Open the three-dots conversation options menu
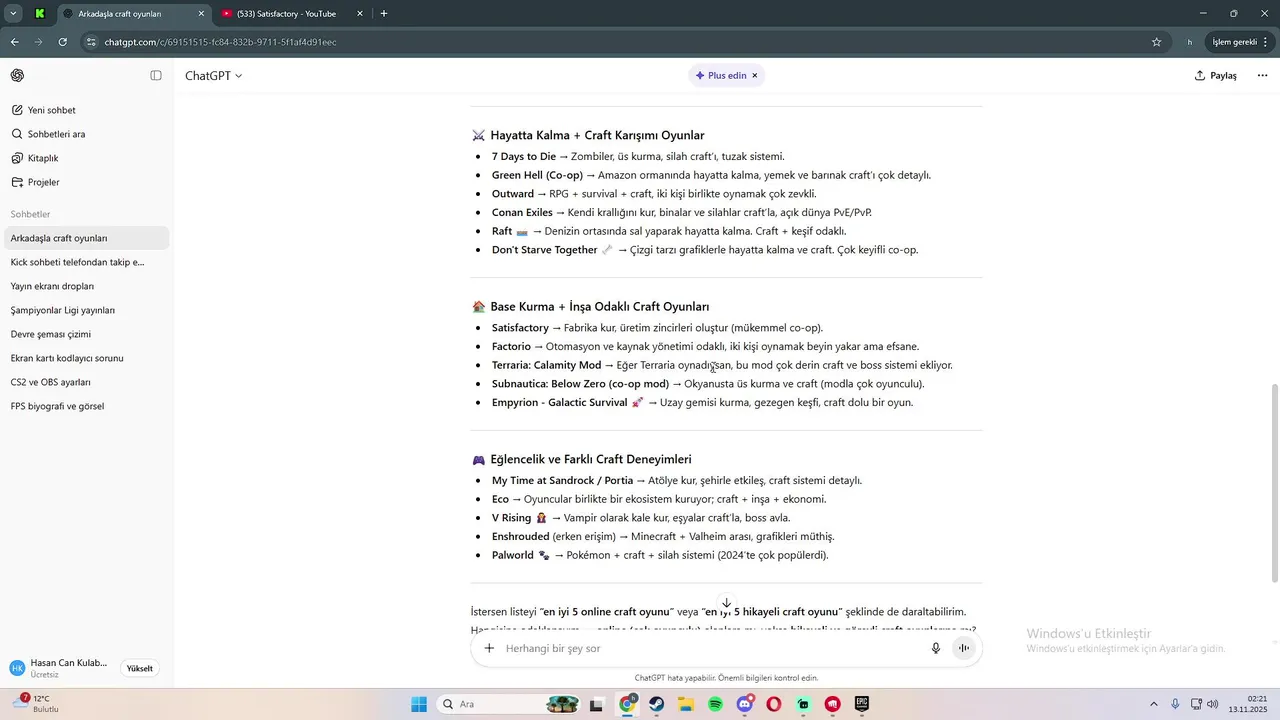 (x=1262, y=75)
